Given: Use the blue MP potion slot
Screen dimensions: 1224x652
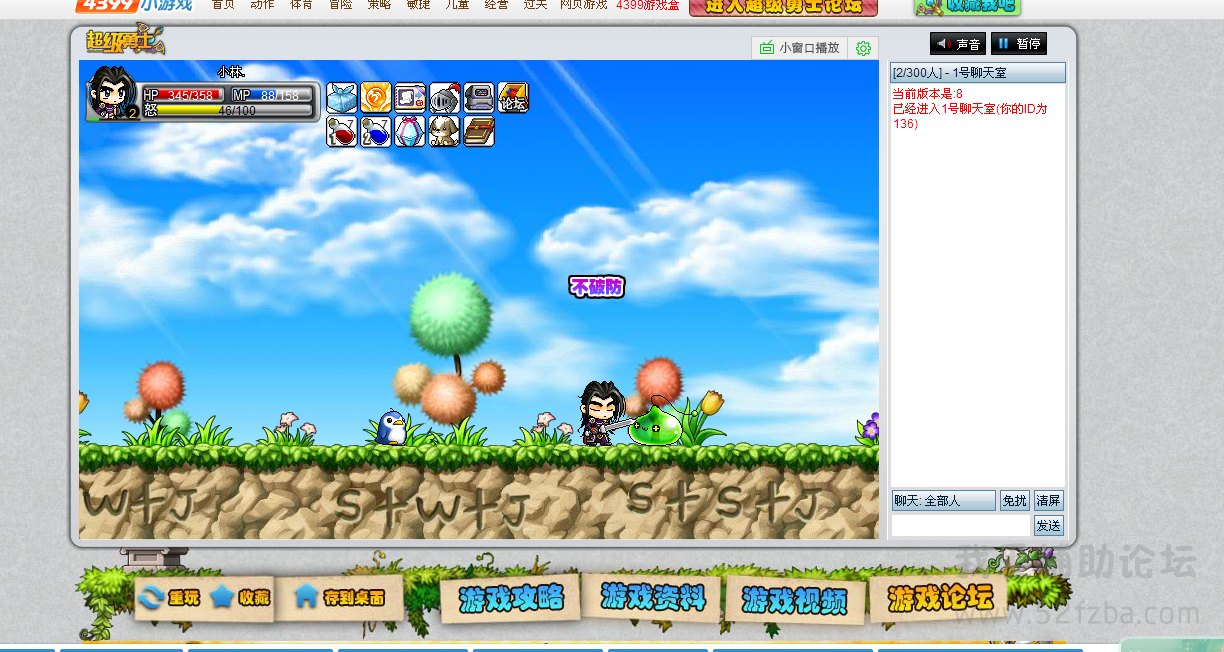Looking at the screenshot, I should [x=376, y=132].
